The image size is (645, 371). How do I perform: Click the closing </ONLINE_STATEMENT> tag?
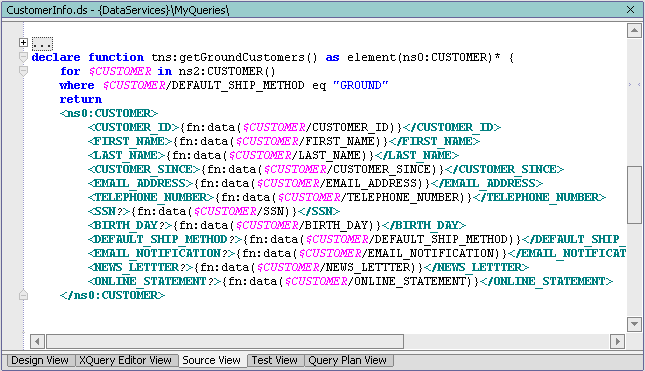(x=547, y=281)
